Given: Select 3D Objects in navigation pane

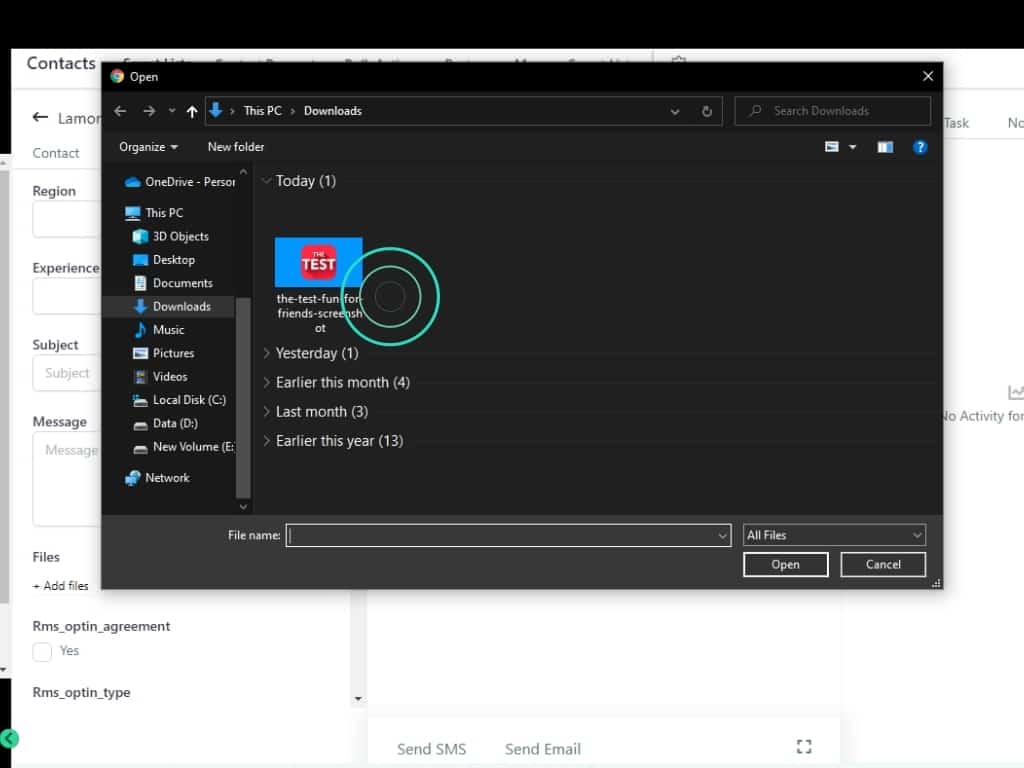Looking at the screenshot, I should tap(180, 236).
